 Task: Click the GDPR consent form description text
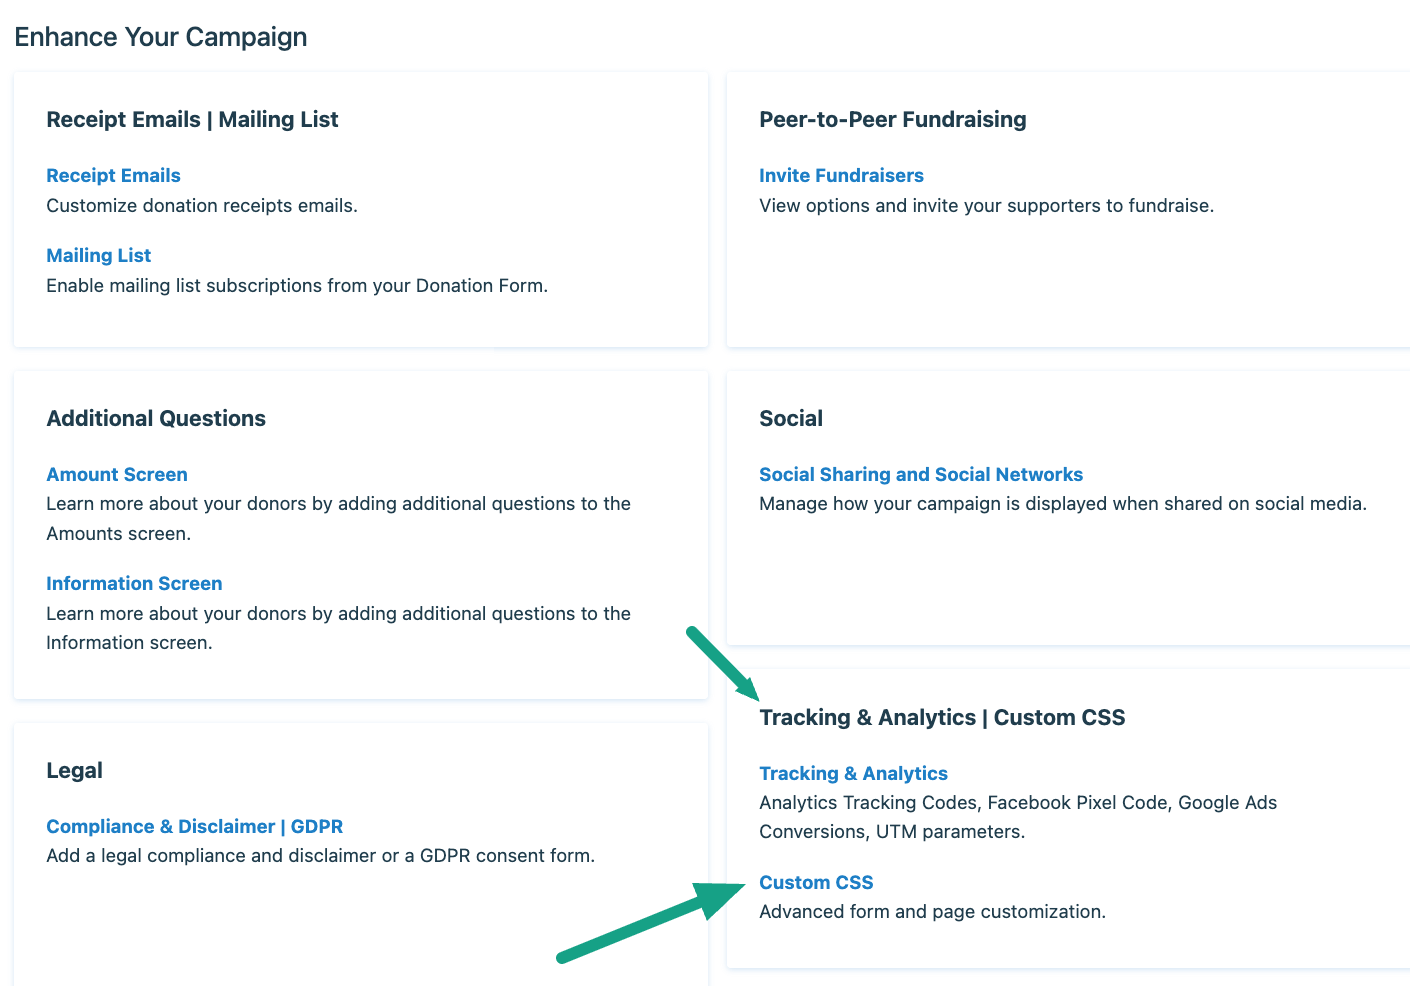pos(320,856)
